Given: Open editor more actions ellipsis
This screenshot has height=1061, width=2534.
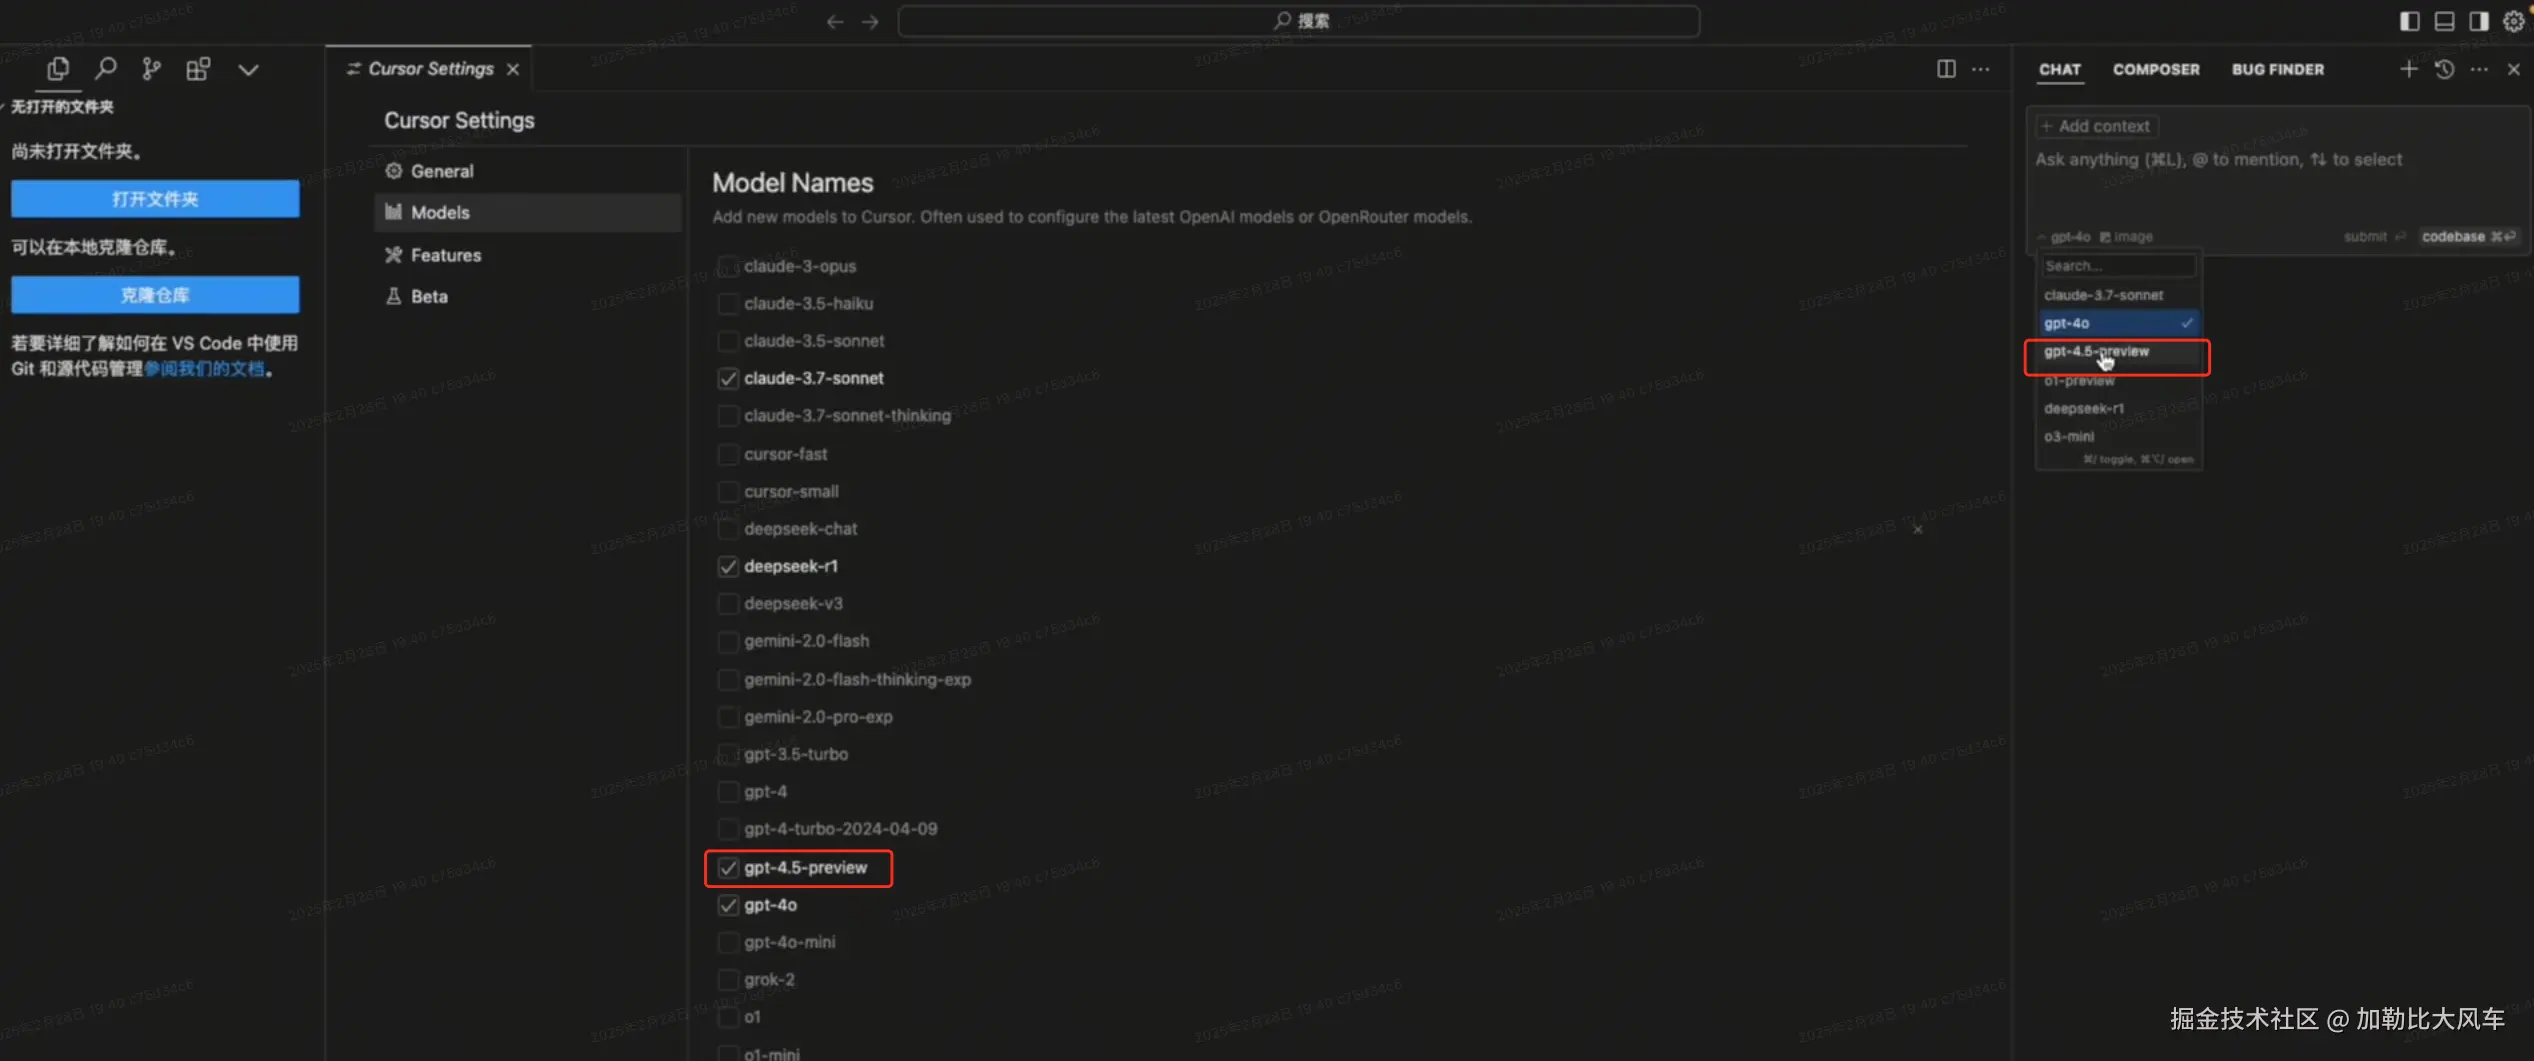Looking at the screenshot, I should click(1980, 69).
